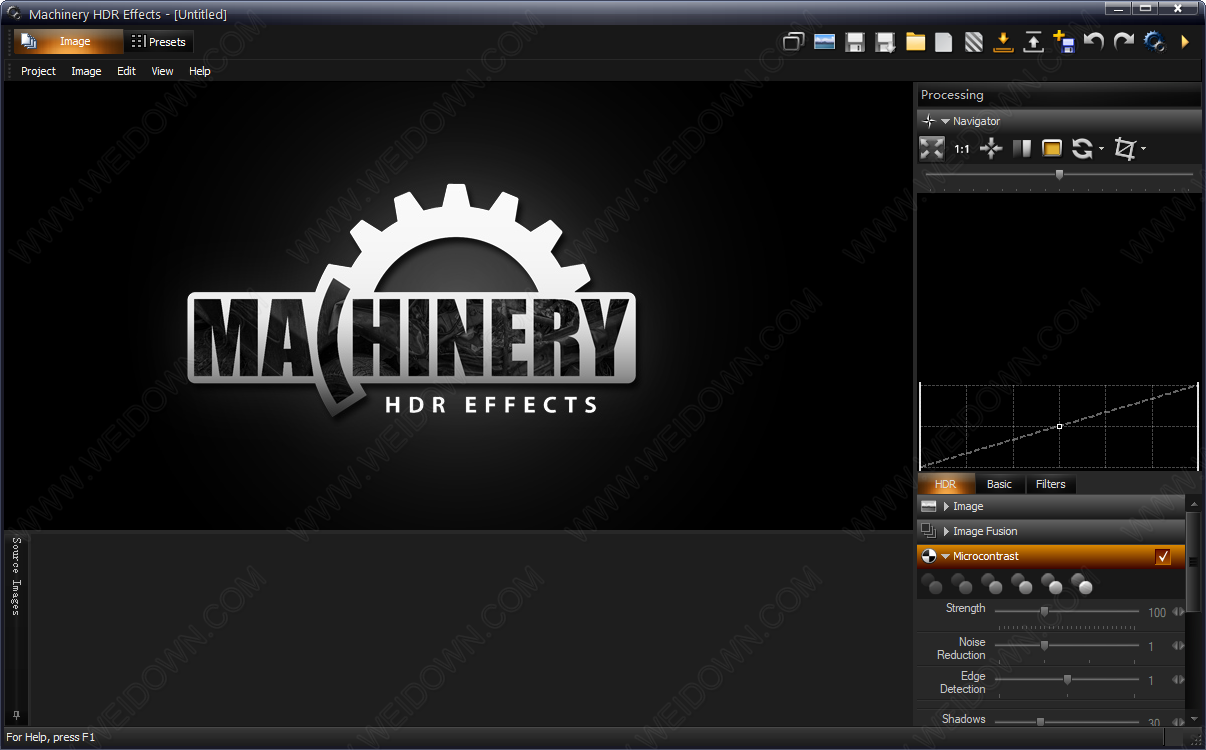Collapse the Navigator panel

(x=946, y=121)
